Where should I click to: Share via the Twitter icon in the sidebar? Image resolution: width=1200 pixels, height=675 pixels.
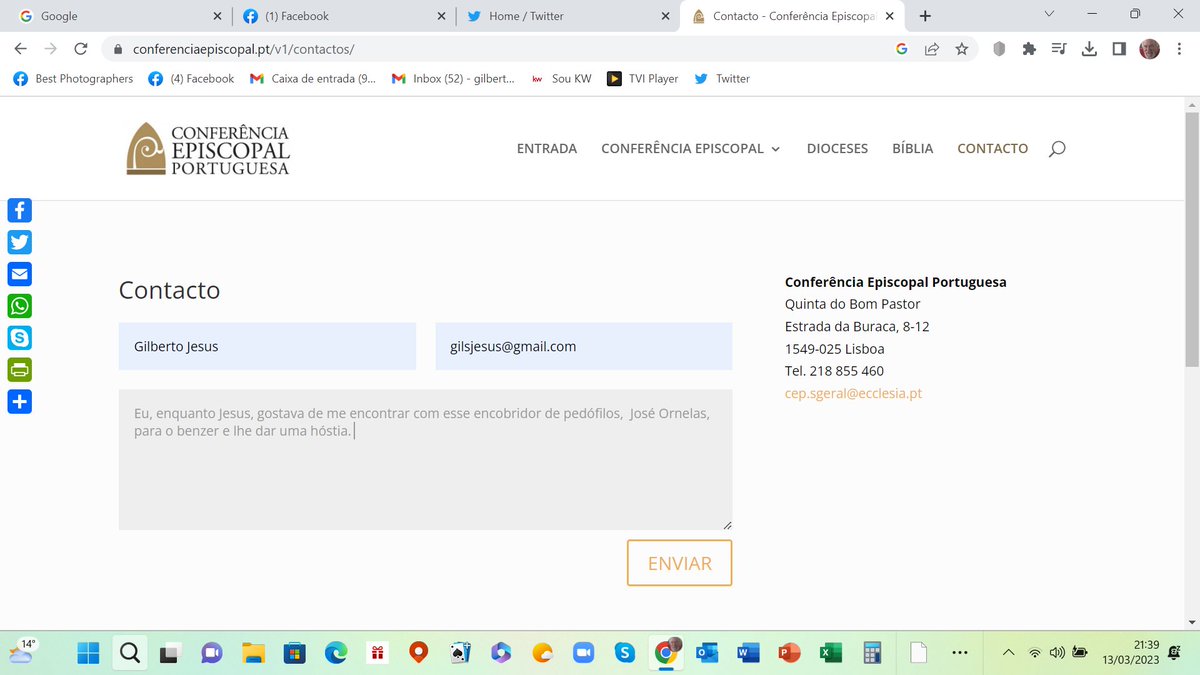click(19, 242)
